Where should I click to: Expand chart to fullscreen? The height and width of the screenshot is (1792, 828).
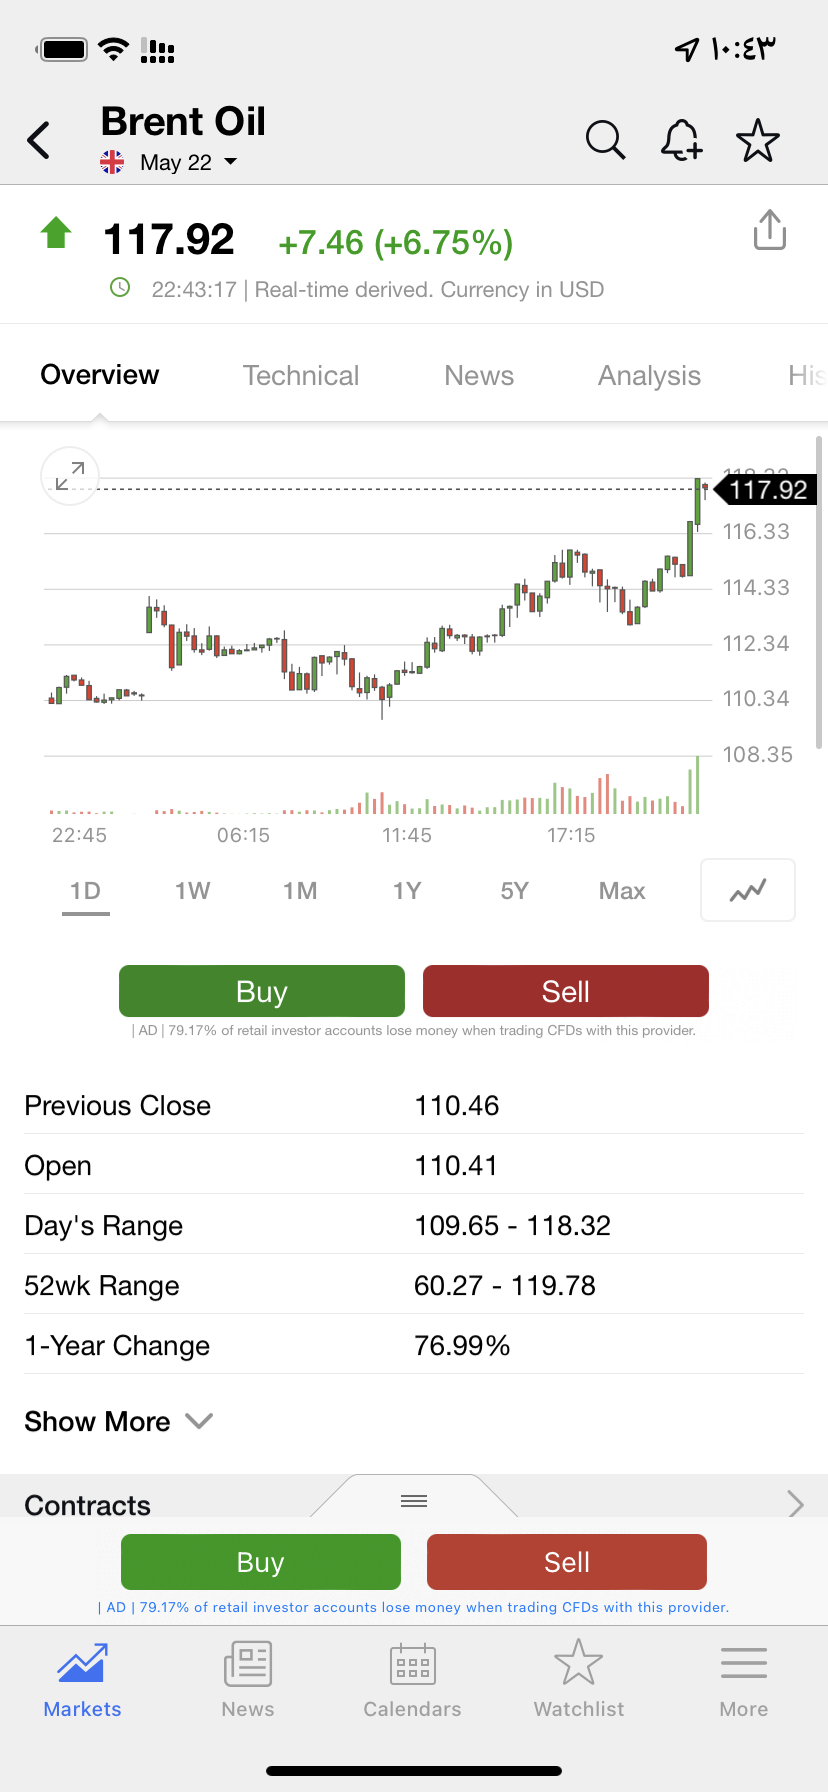click(70, 475)
